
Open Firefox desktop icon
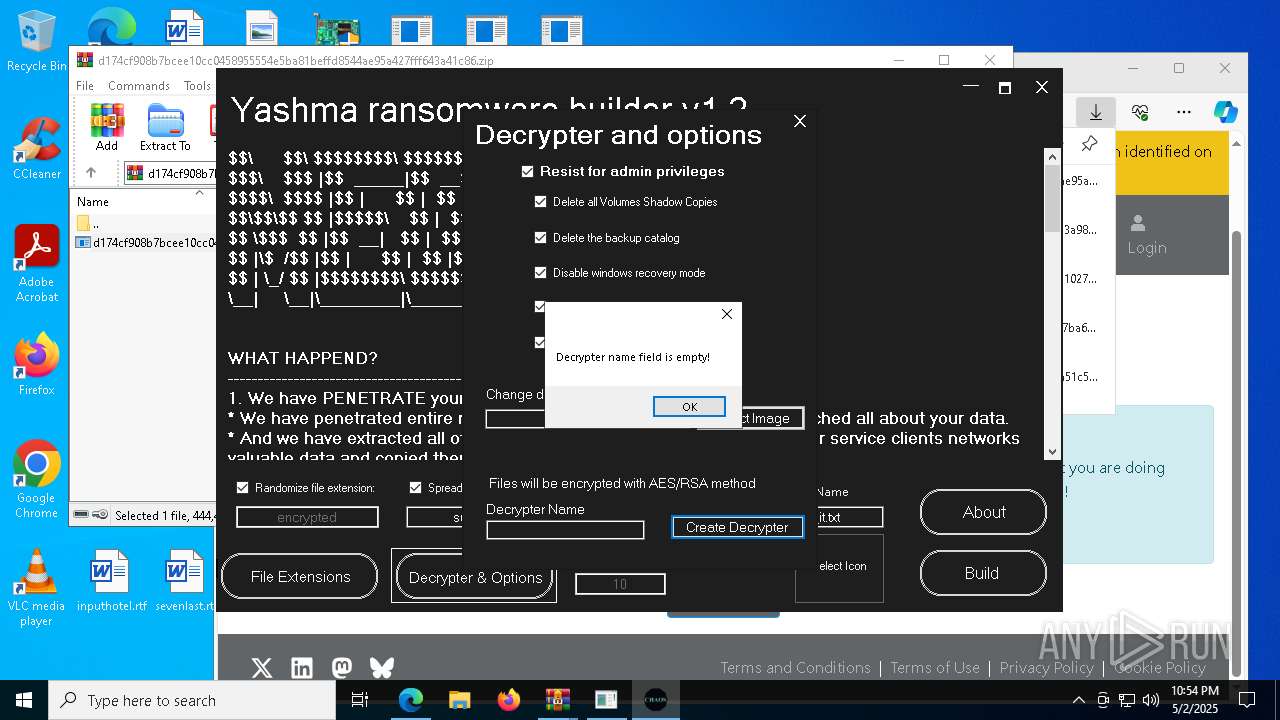click(x=37, y=364)
